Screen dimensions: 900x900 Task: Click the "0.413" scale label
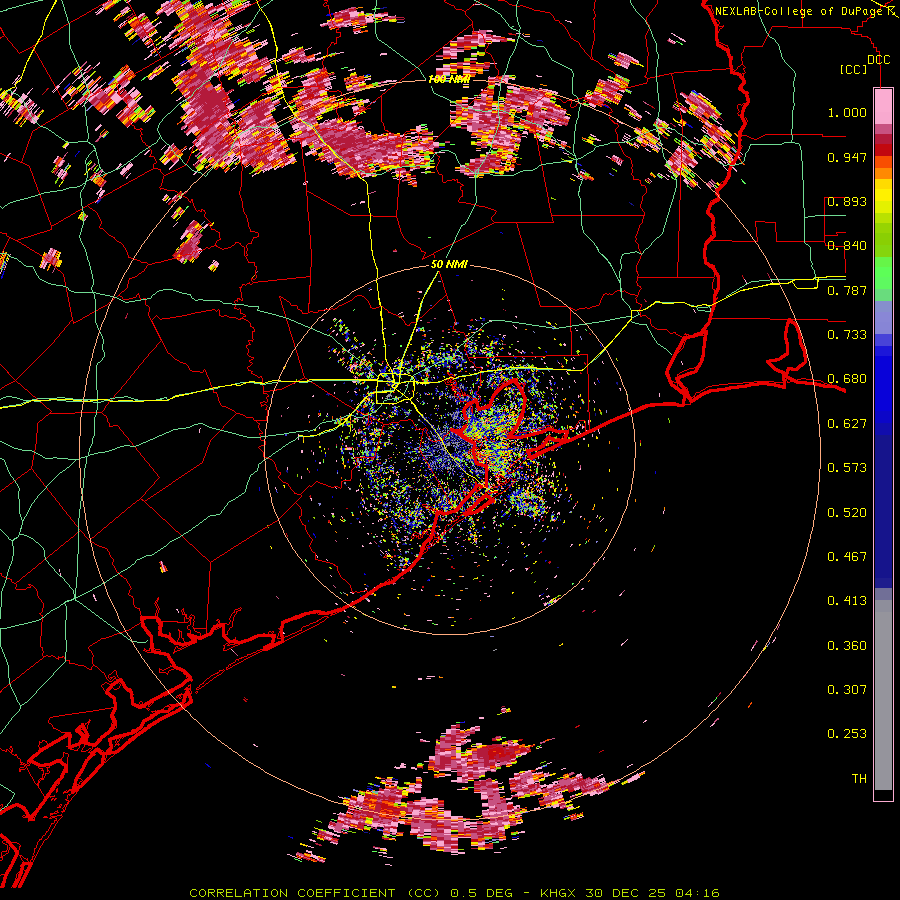click(847, 601)
